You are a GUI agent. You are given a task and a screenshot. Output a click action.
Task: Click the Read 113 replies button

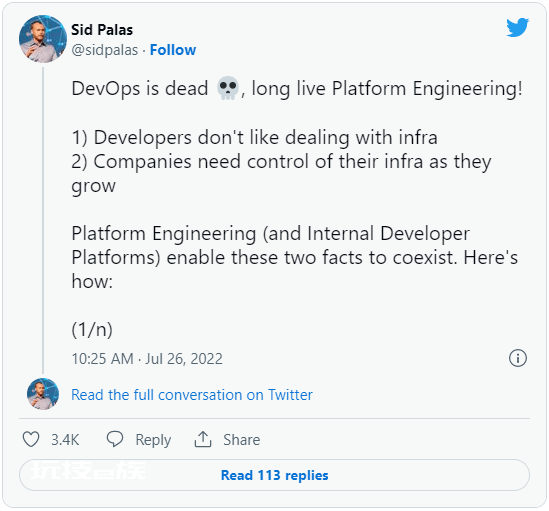(274, 475)
